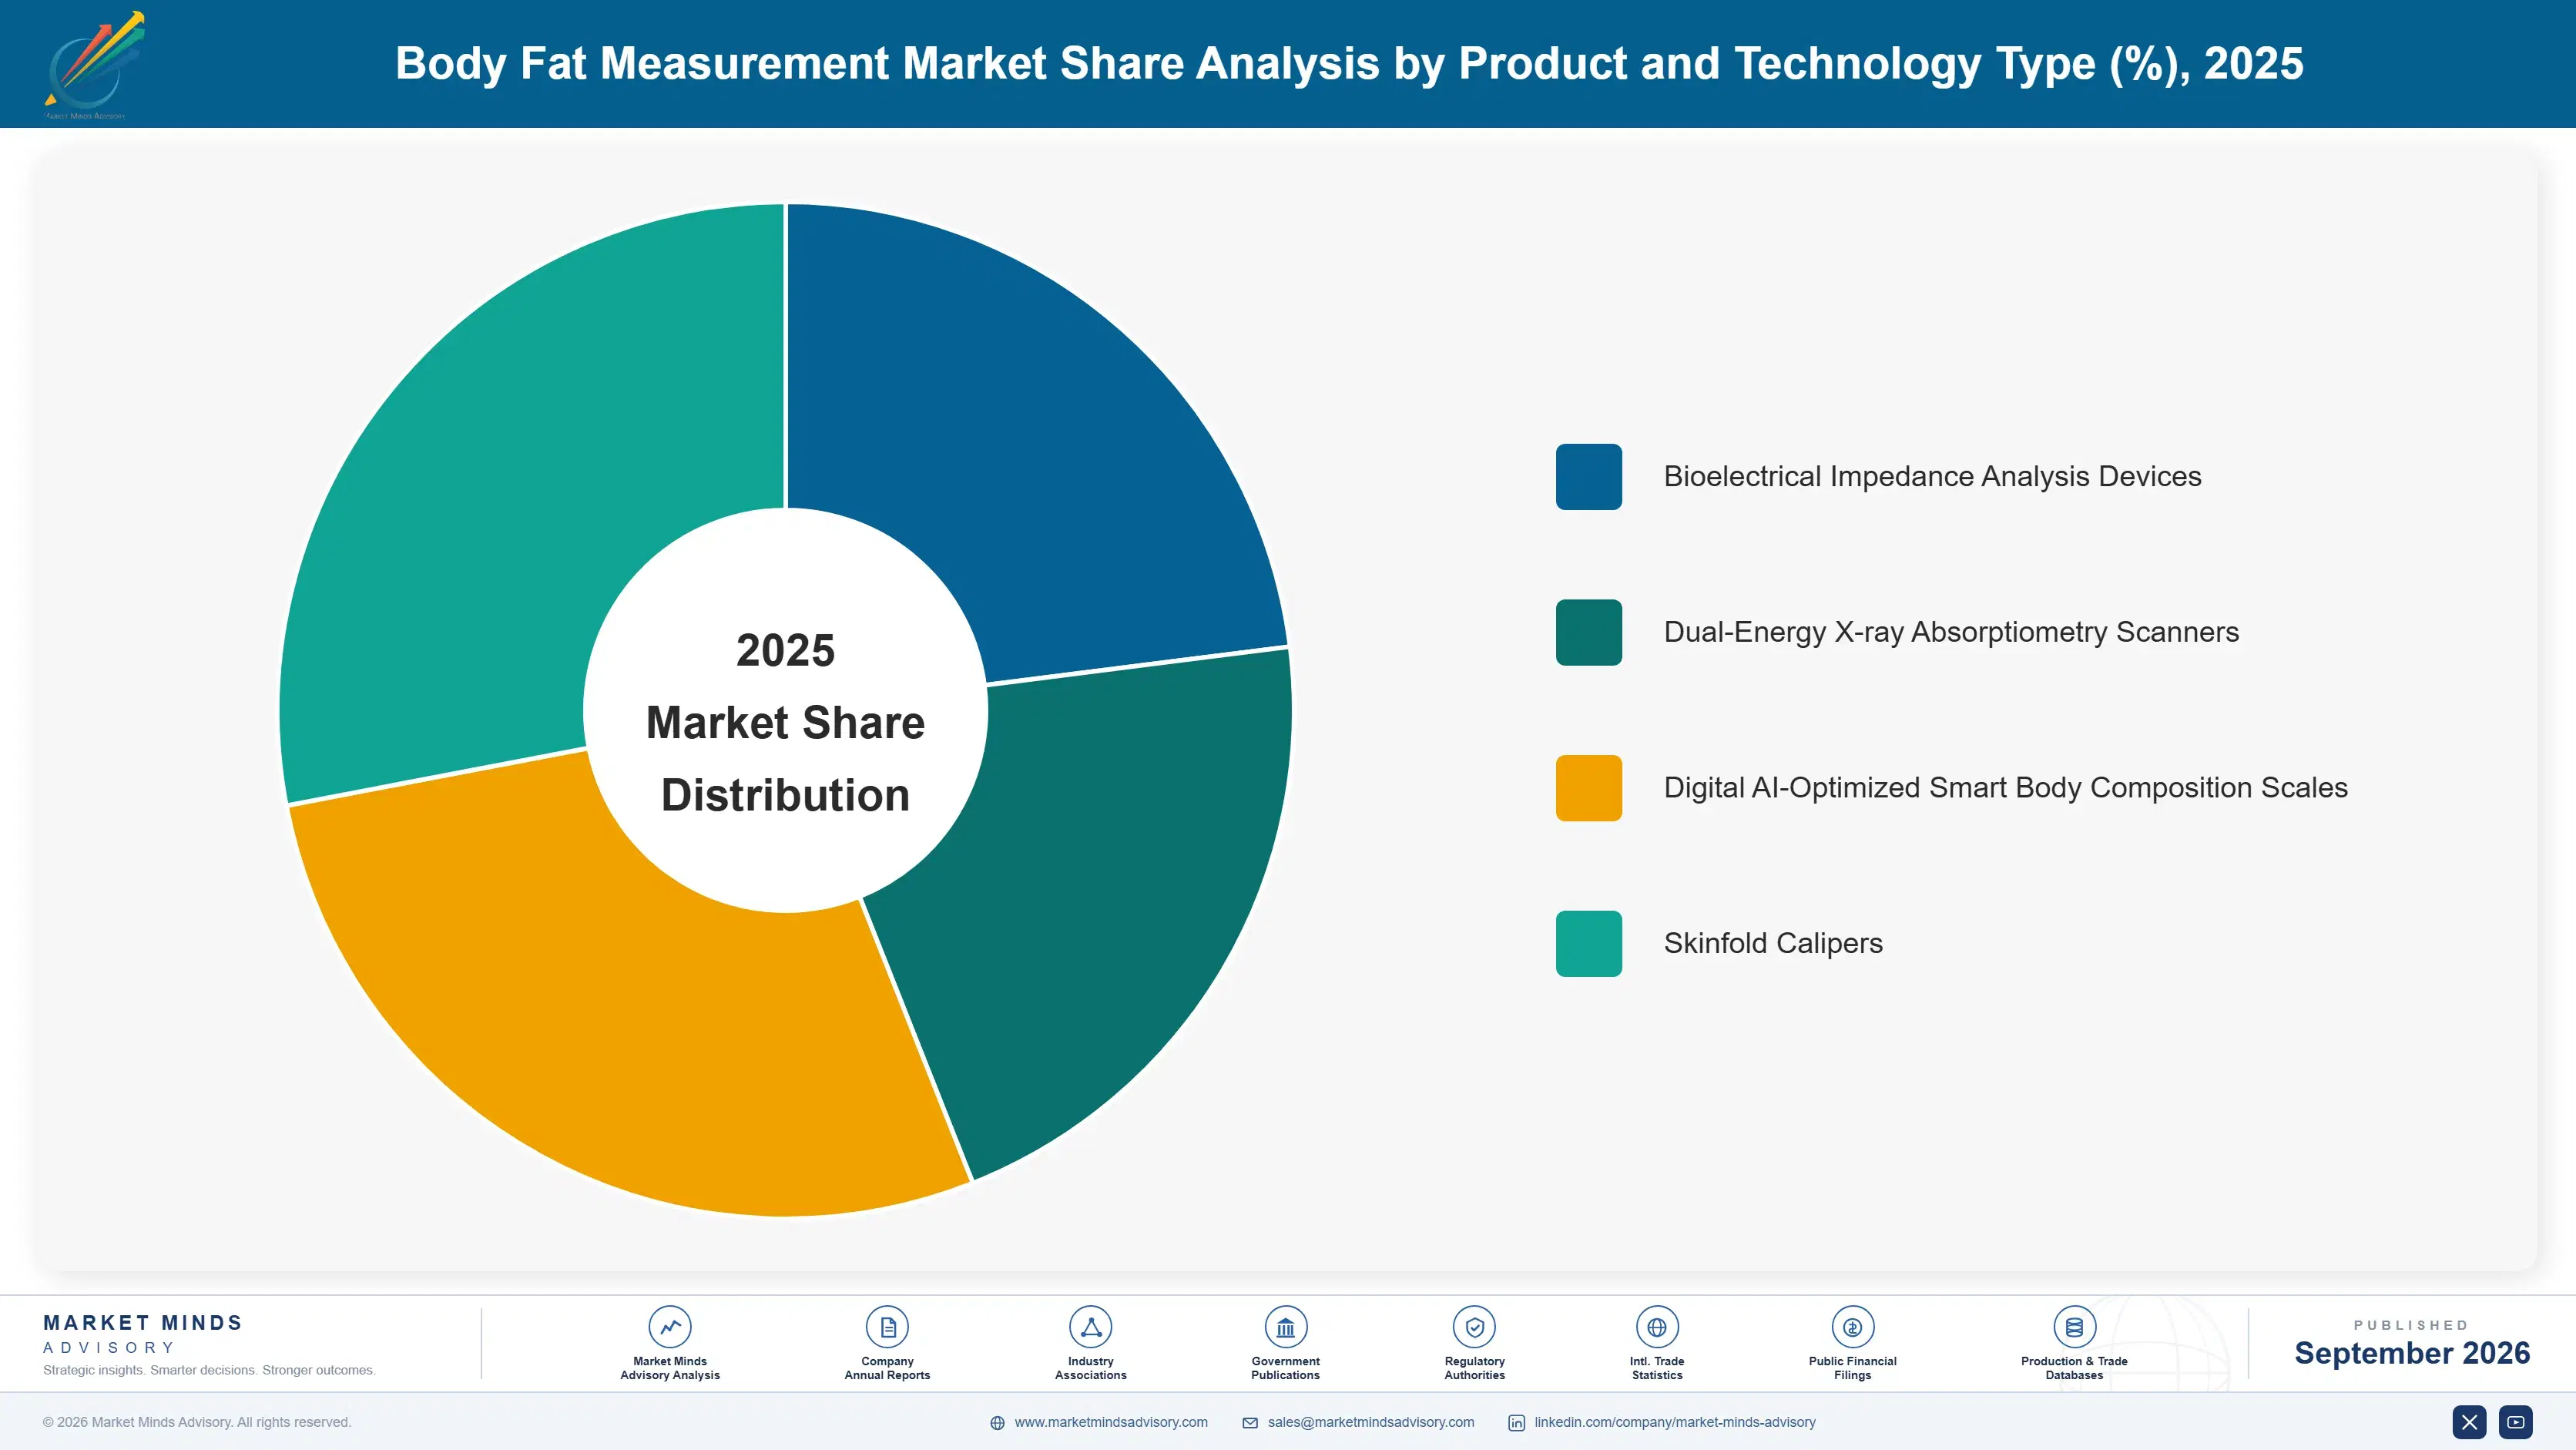Screen dimensions: 2576x1450
Task: Click the 2025 Market Share Distribution center text
Action: (785, 722)
